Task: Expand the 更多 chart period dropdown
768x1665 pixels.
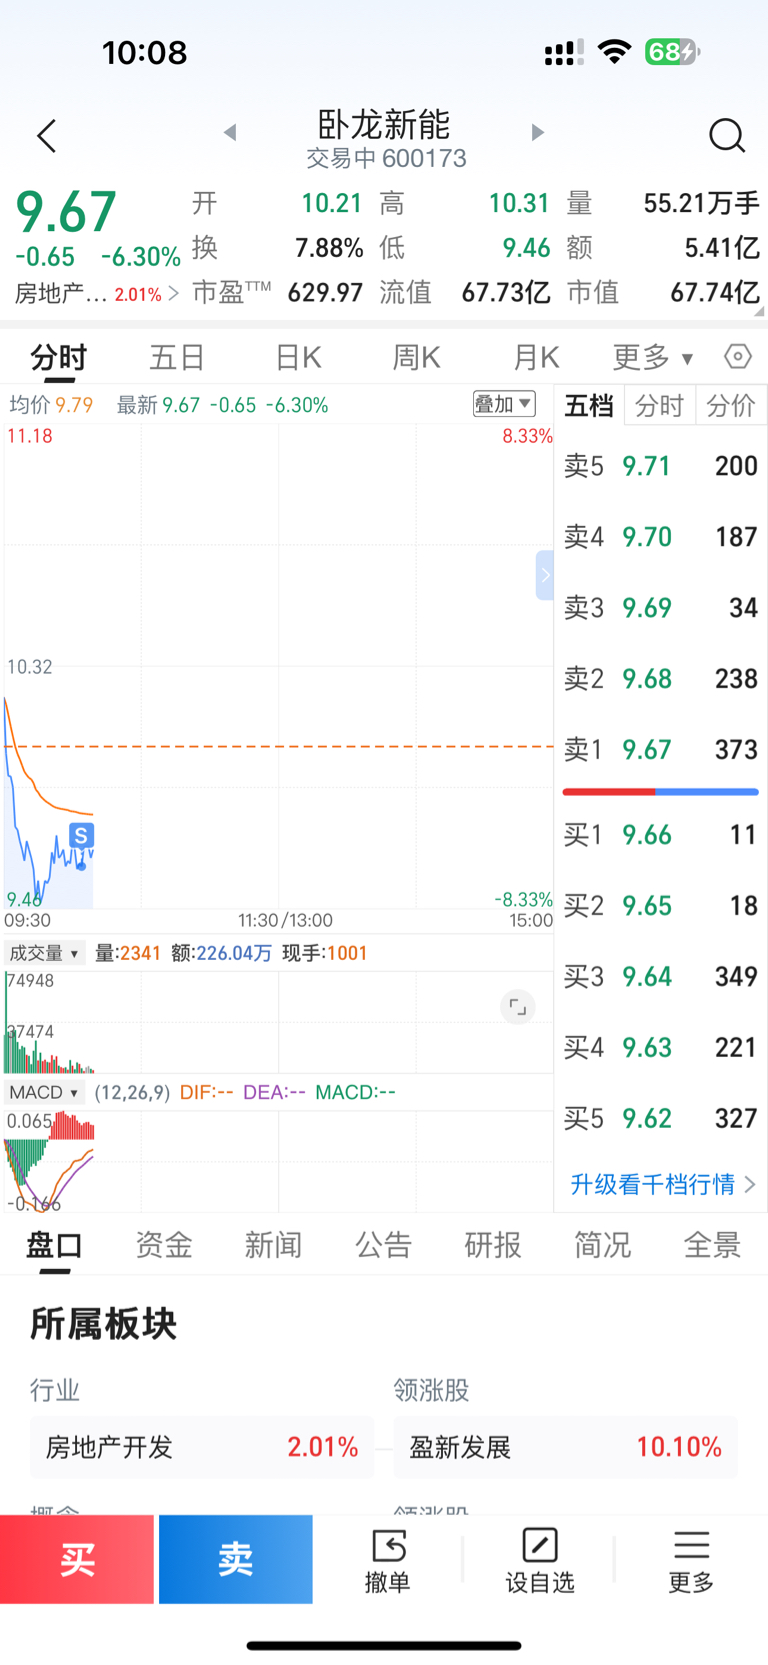Action: tap(652, 357)
